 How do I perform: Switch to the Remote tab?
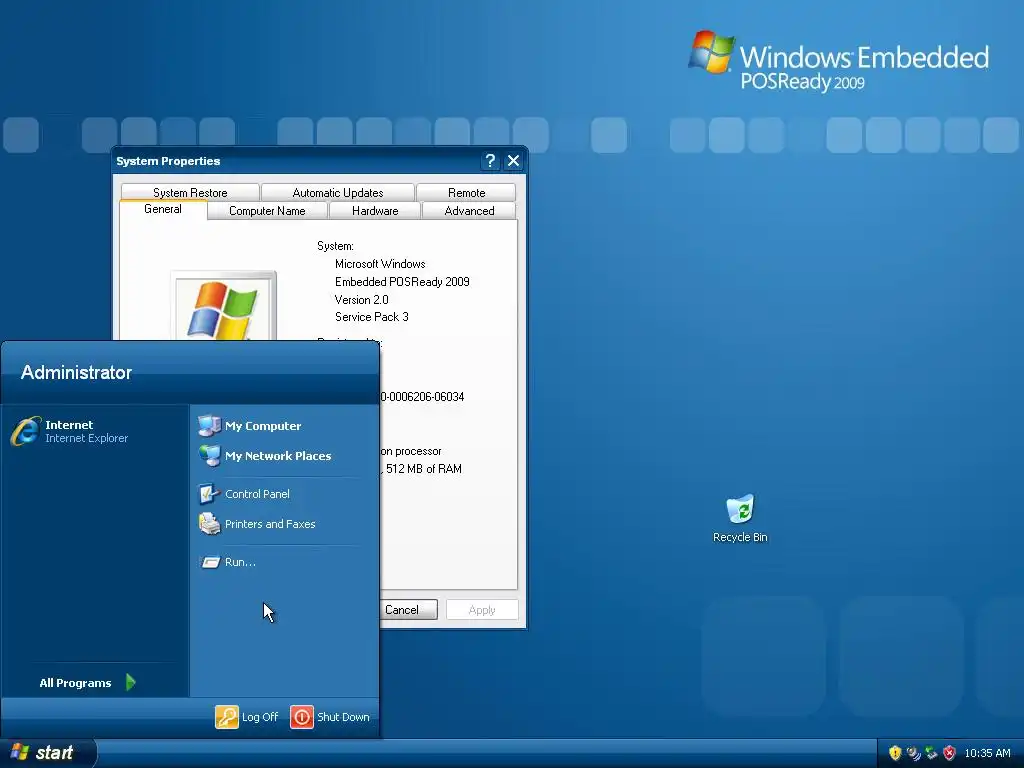(466, 193)
